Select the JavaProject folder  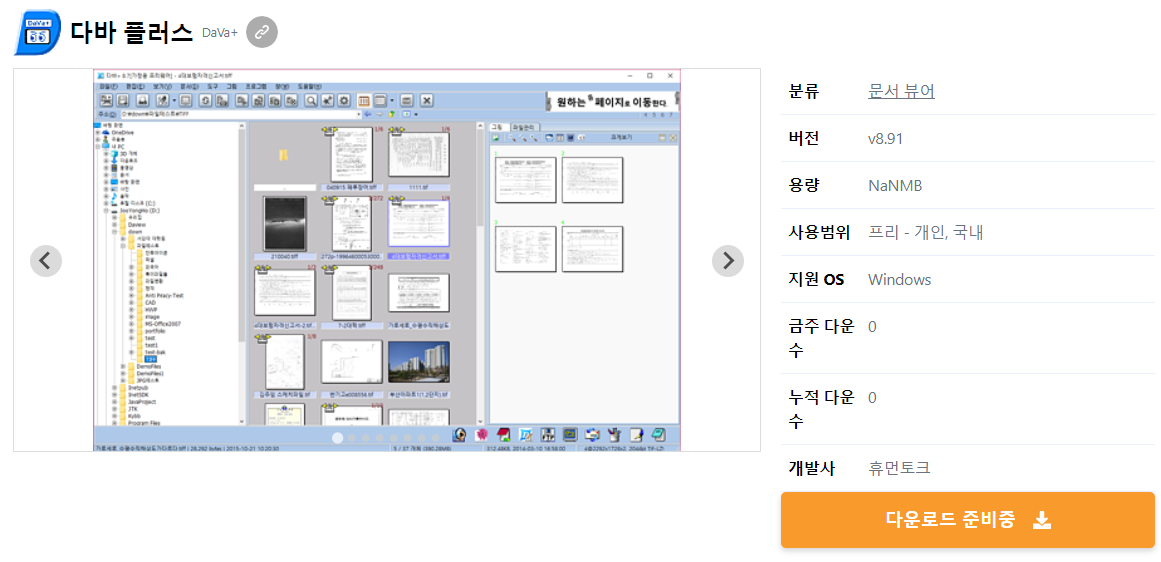(x=142, y=402)
